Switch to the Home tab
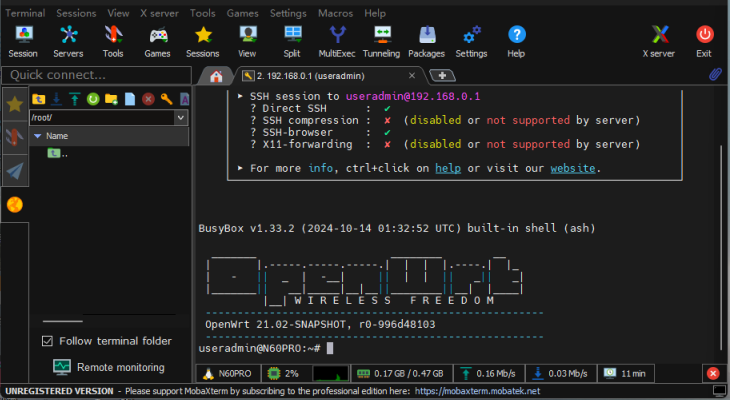 pyautogui.click(x=214, y=75)
